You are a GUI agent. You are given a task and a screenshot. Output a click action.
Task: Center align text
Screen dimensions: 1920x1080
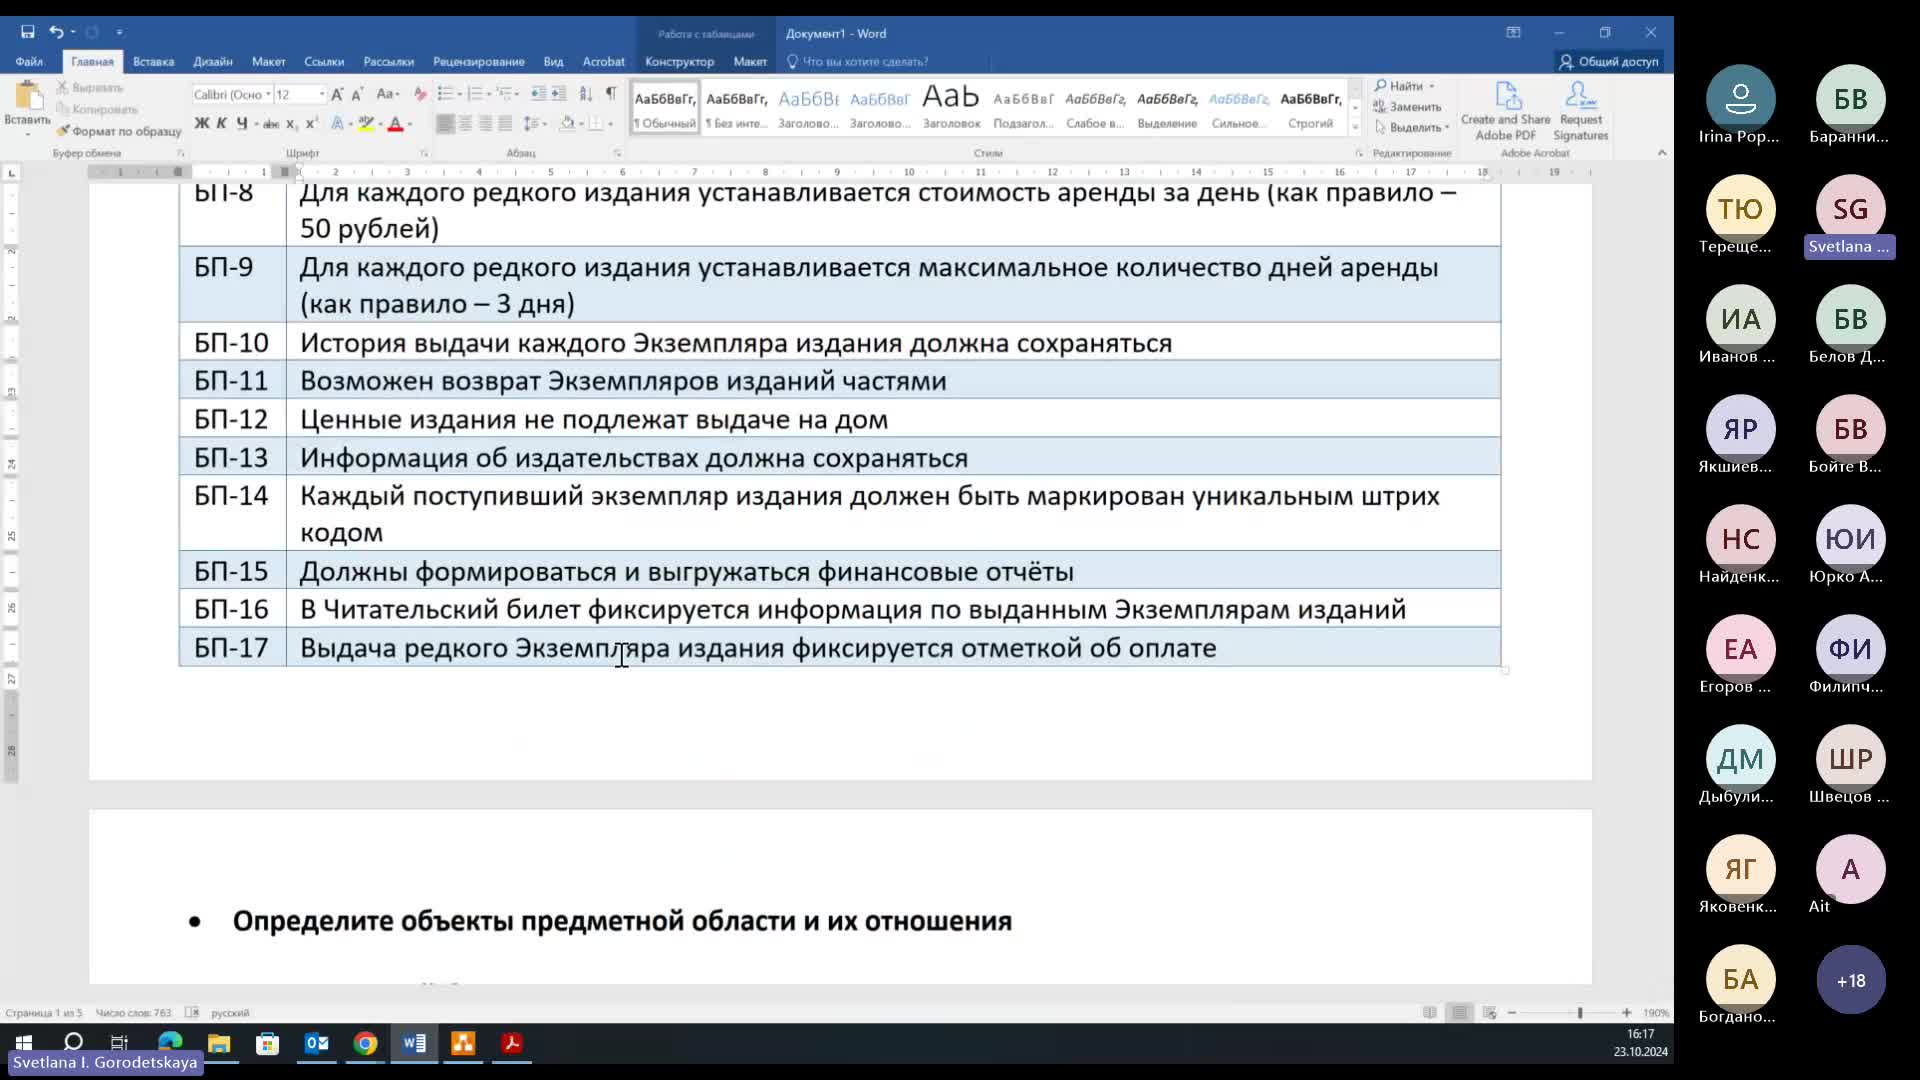click(x=466, y=123)
